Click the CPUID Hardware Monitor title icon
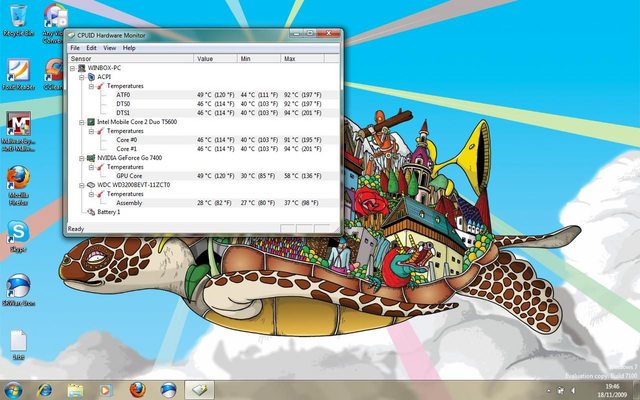The width and height of the screenshot is (640, 400). pos(72,36)
